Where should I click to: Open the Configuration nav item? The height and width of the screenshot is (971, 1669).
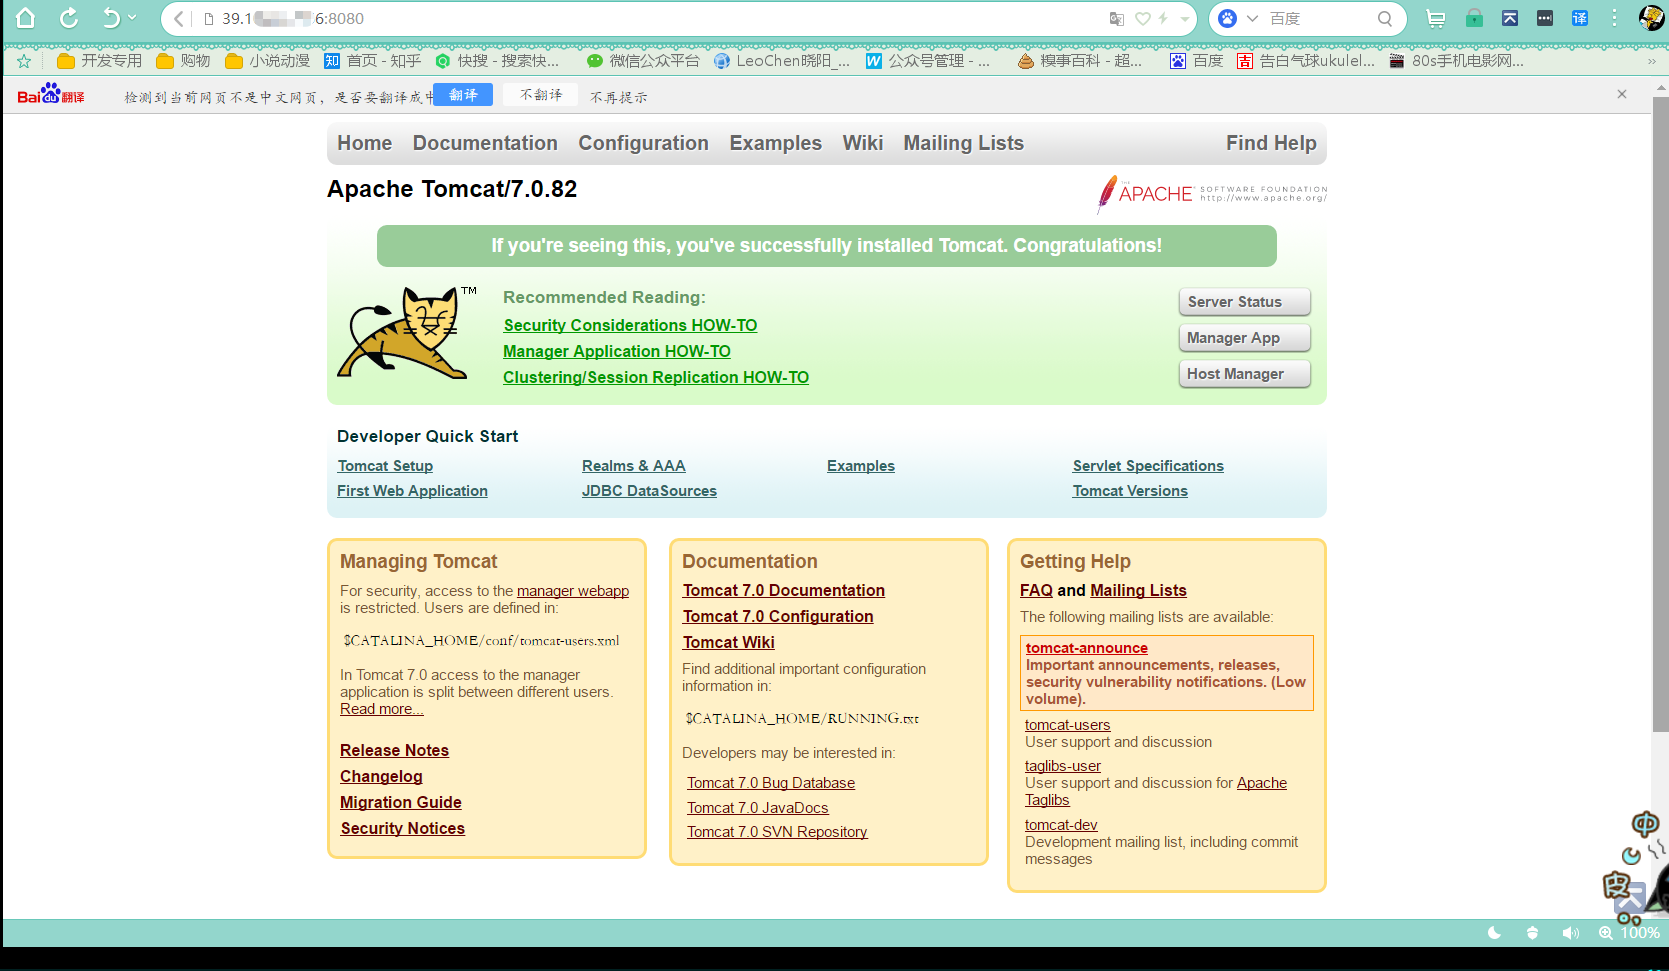[x=643, y=143]
